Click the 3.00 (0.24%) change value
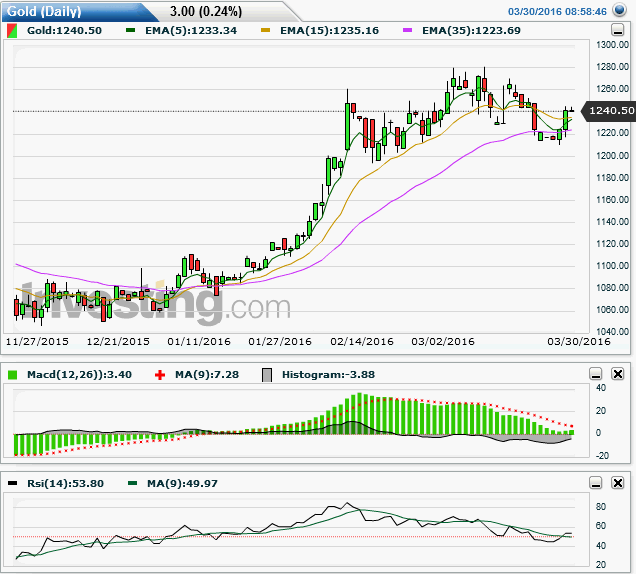The image size is (636, 574). [206, 11]
